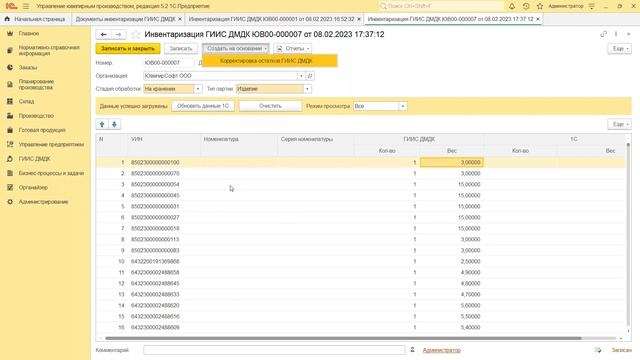Expand Создать на основании dropdown
Viewport: 640px width, 360px height.
(x=236, y=49)
